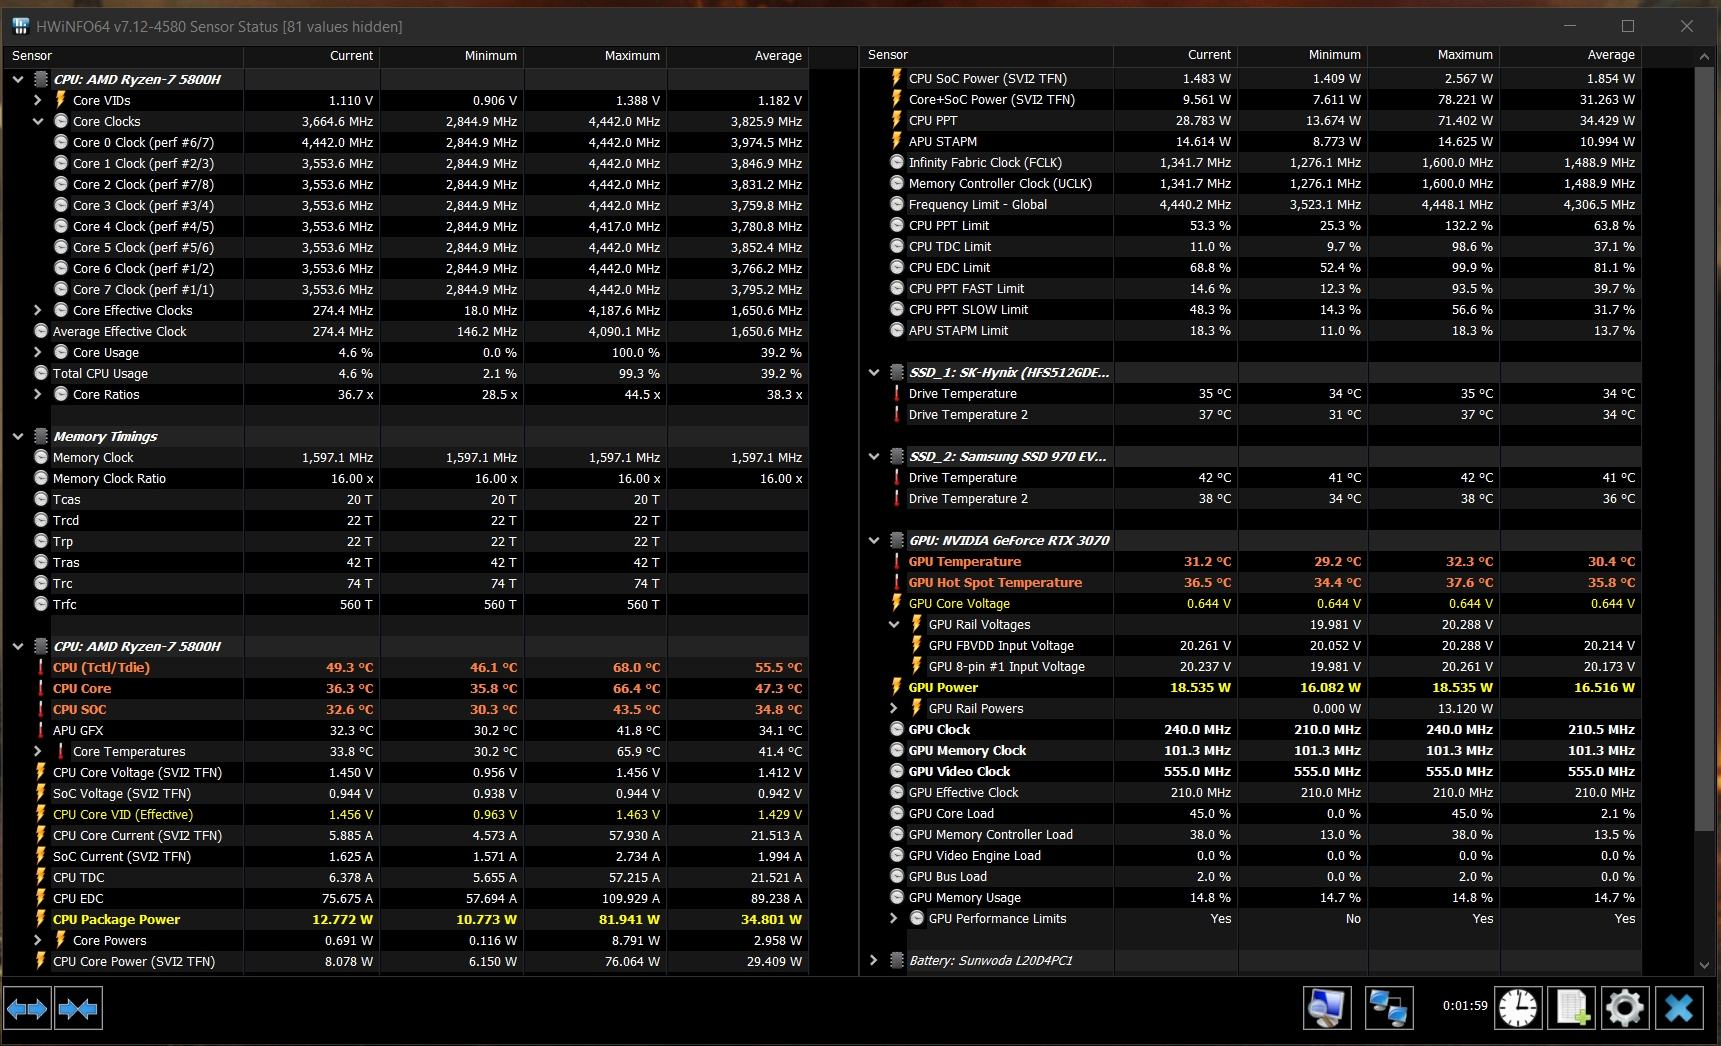This screenshot has height=1046, width=1721.
Task: Click the clock icon beside Average Effective Clock
Action: pos(41,331)
